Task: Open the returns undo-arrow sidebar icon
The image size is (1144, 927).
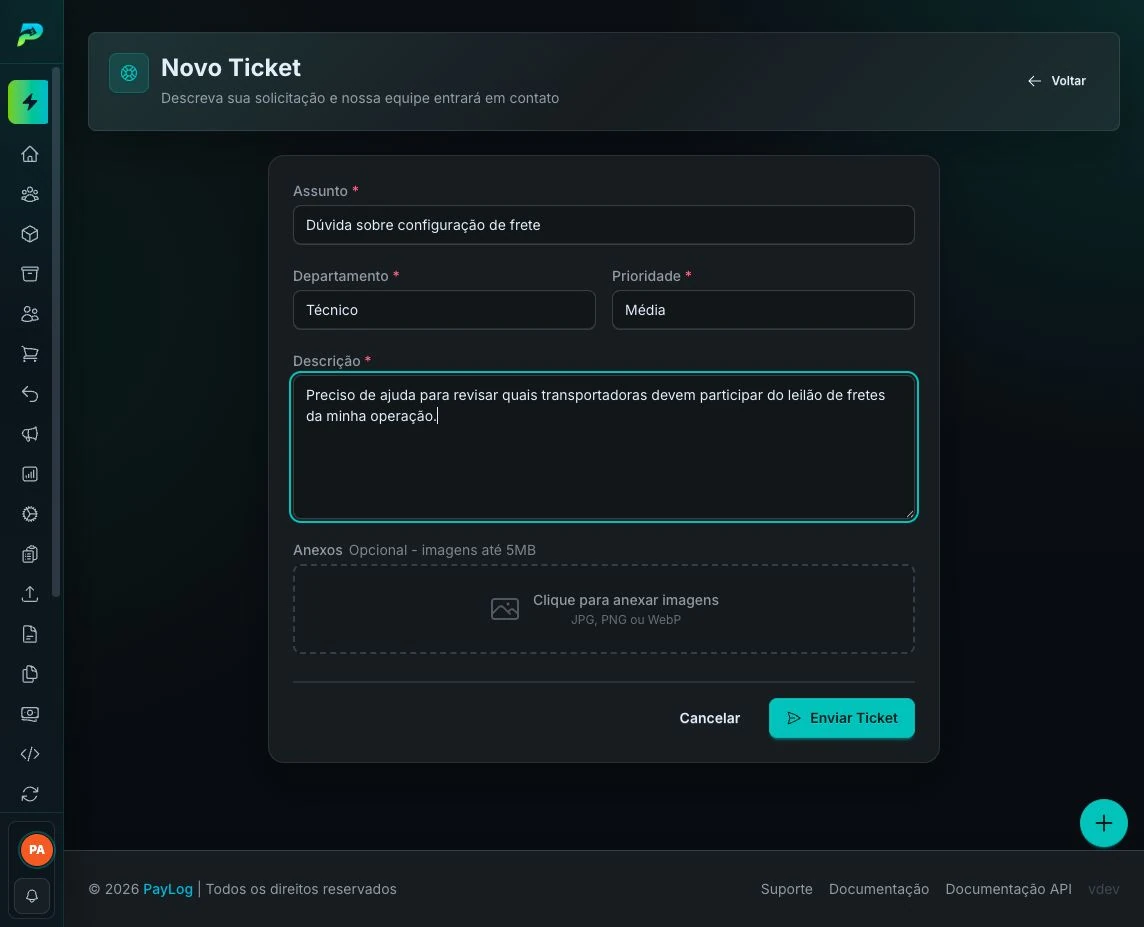Action: tap(30, 394)
